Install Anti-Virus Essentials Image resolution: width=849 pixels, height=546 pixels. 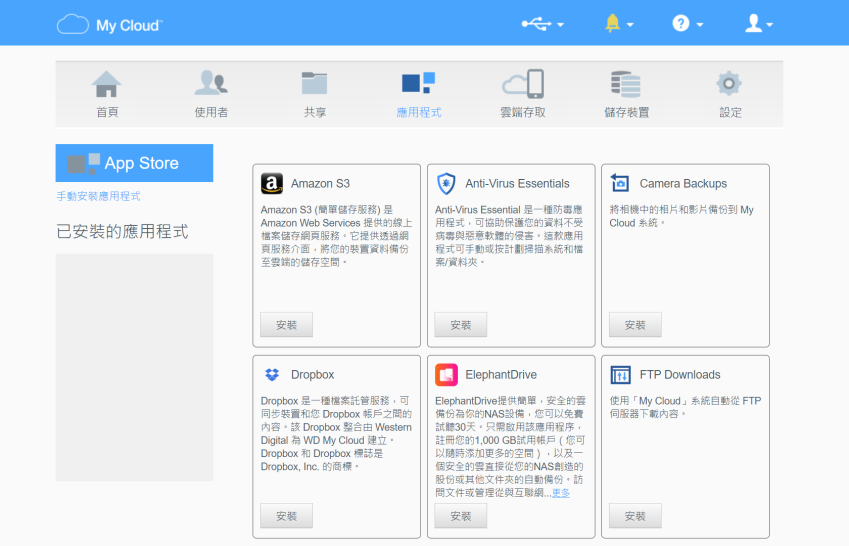point(461,324)
